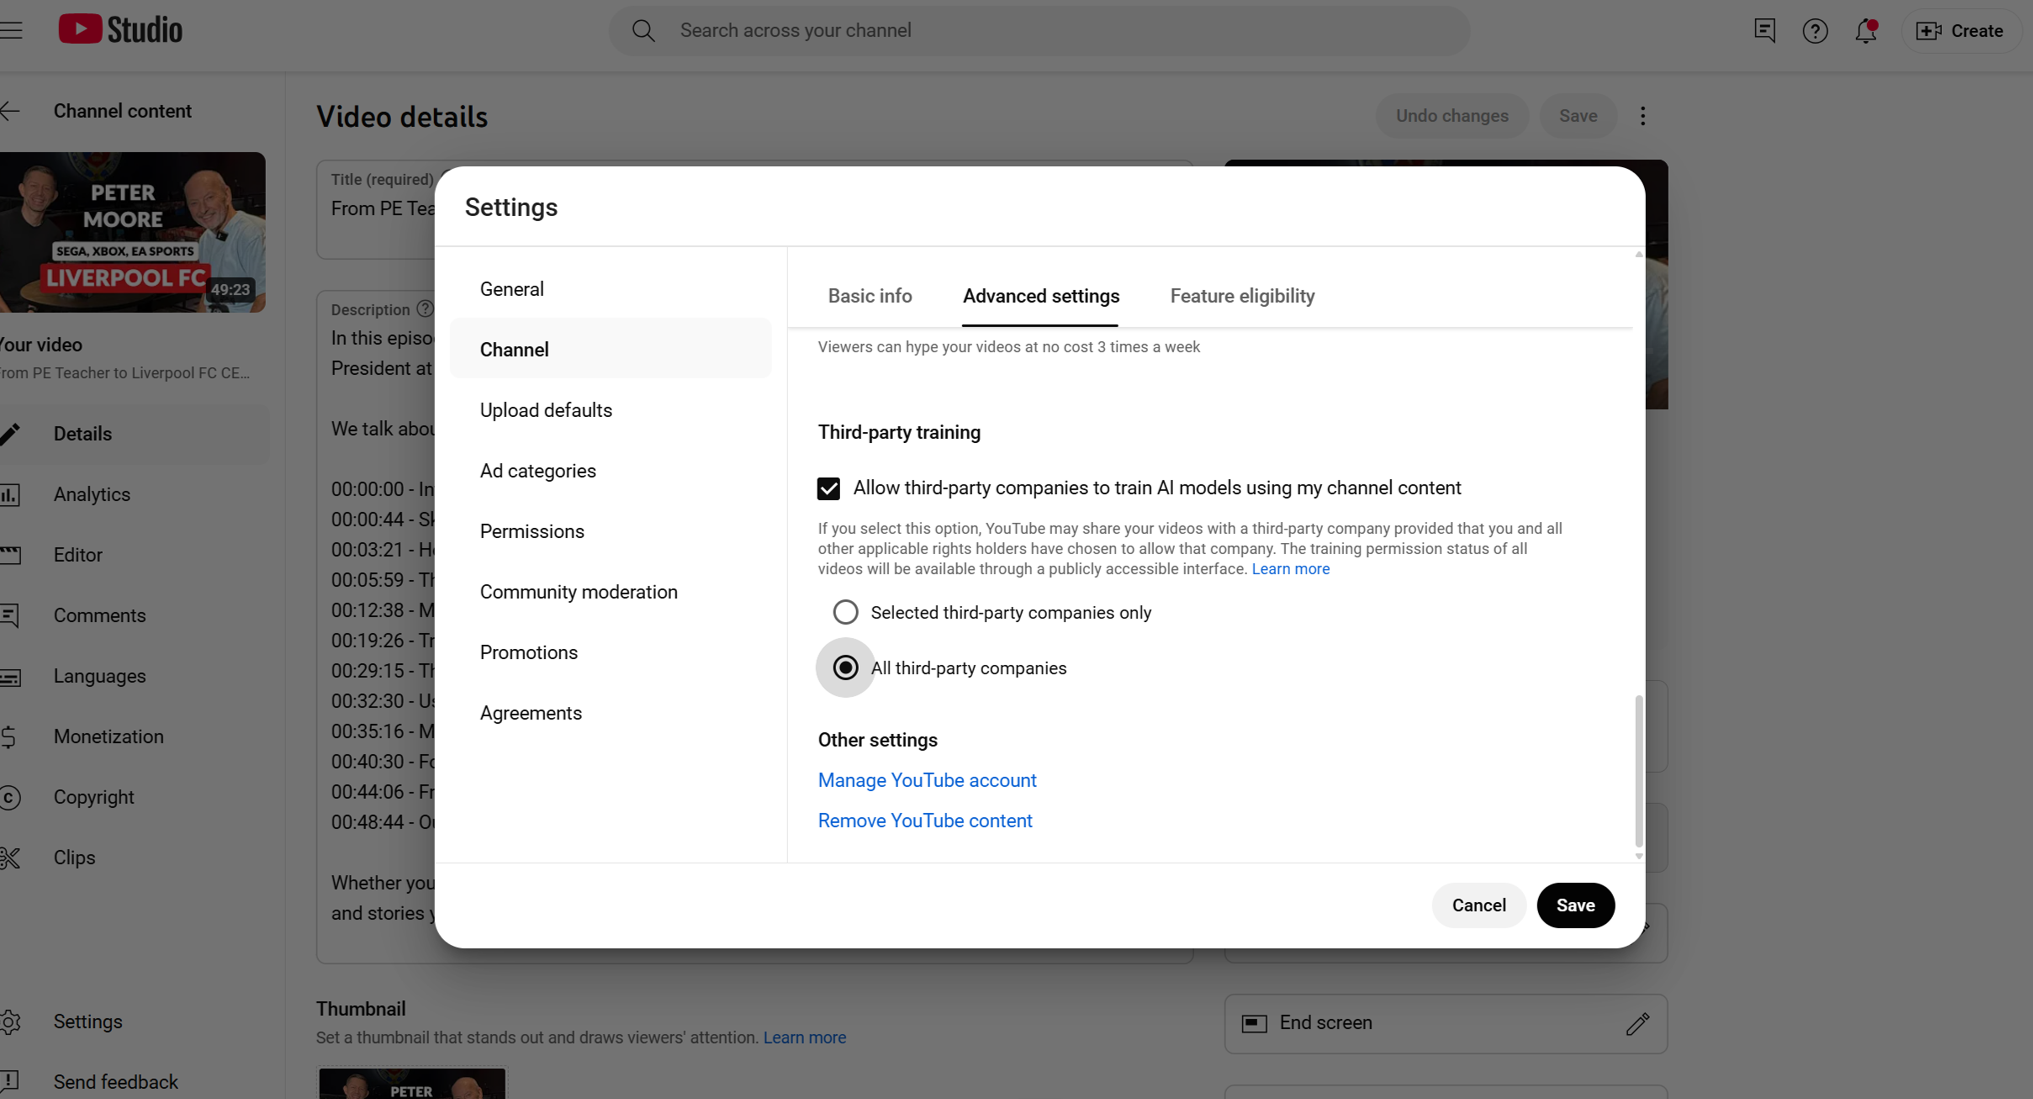Screen dimensions: 2033x1099
Task: Open the hamburger navigation menu
Action: [x=12, y=30]
